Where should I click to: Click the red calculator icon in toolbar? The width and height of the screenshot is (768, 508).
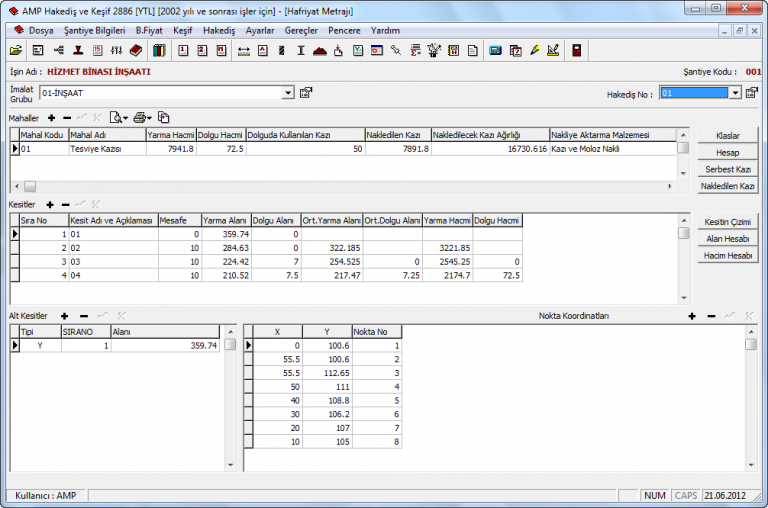tap(577, 50)
